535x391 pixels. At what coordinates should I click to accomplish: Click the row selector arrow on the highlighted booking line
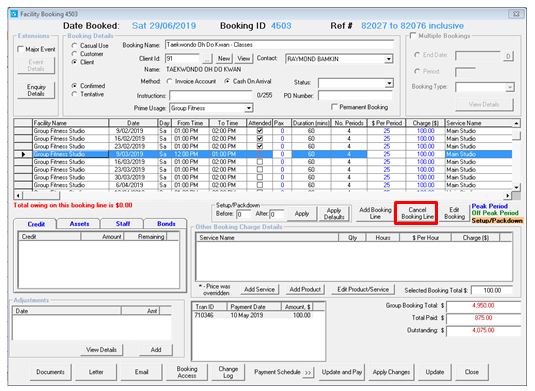[23, 154]
